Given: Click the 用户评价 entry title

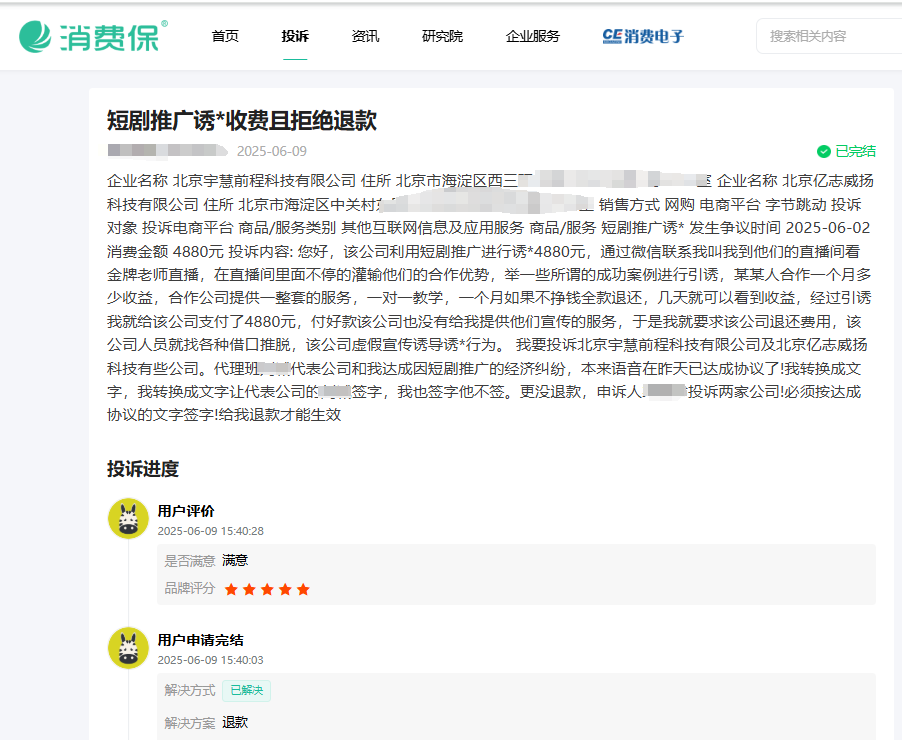Looking at the screenshot, I should 186,511.
